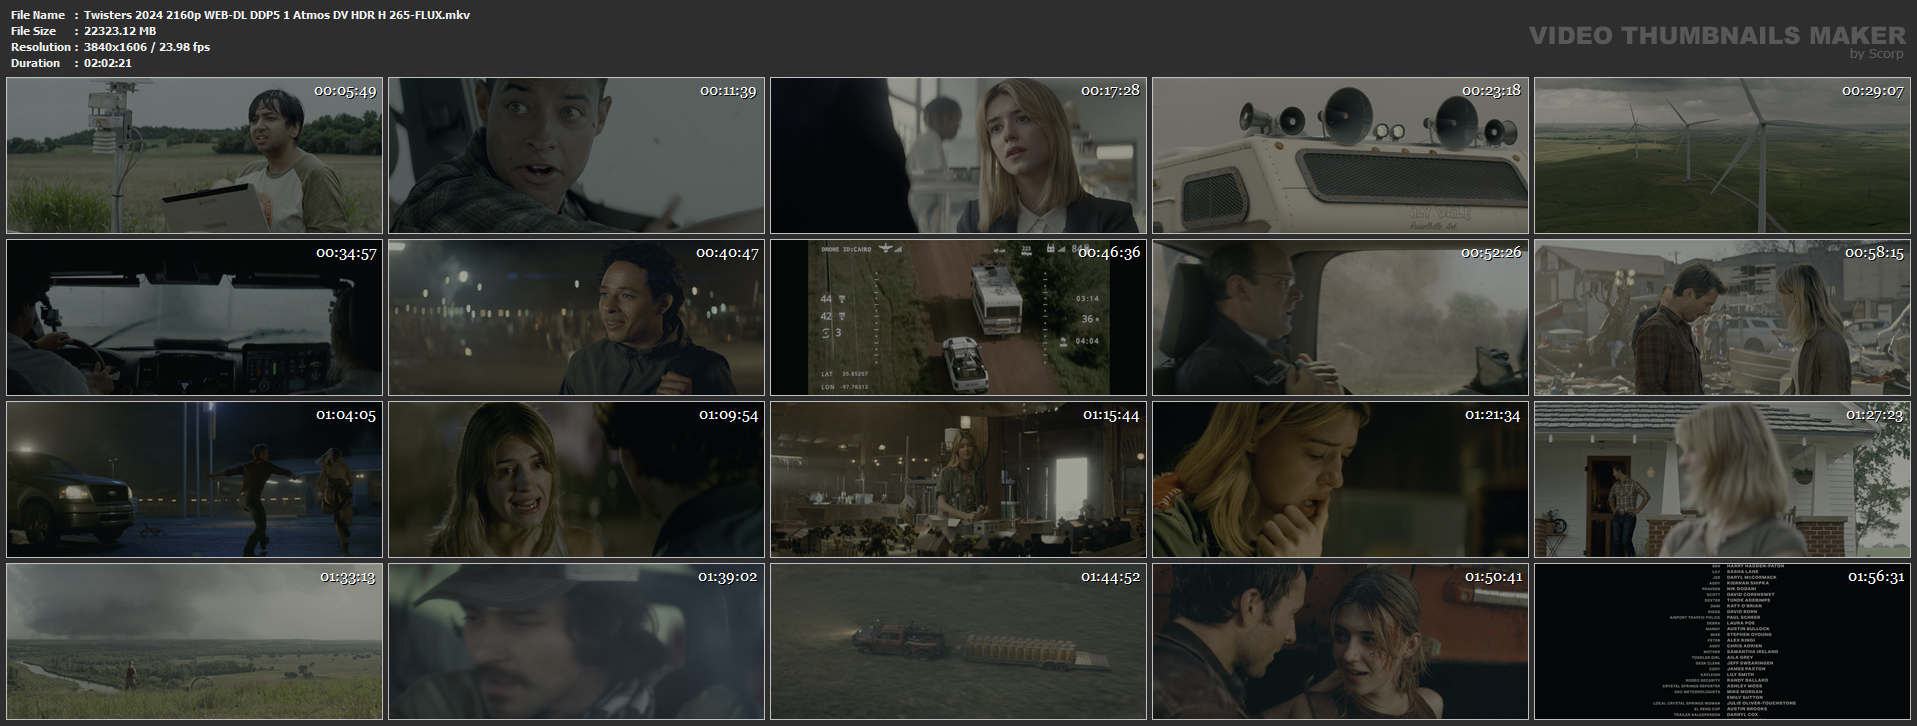Image resolution: width=1917 pixels, height=726 pixels.
Task: Click the file size value 22323.12 MB
Action: coord(120,31)
